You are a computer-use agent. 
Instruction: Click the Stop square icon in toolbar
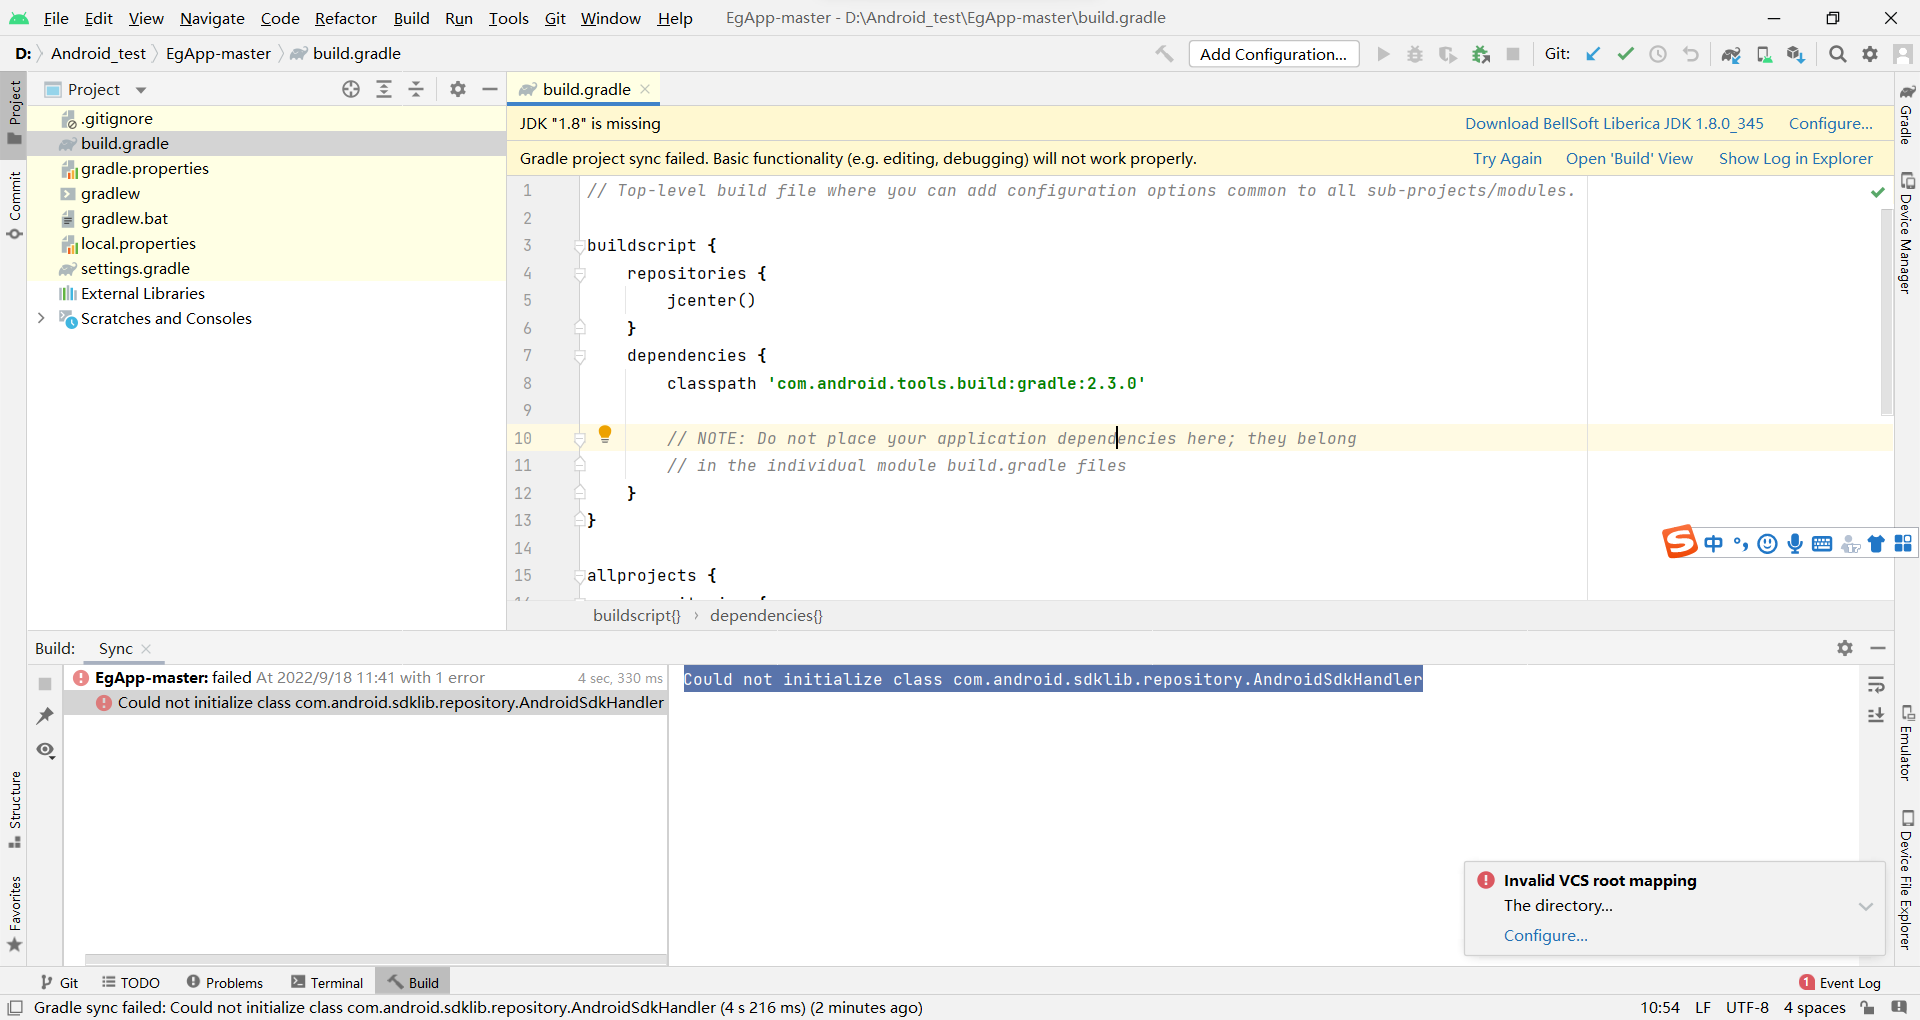[1513, 54]
